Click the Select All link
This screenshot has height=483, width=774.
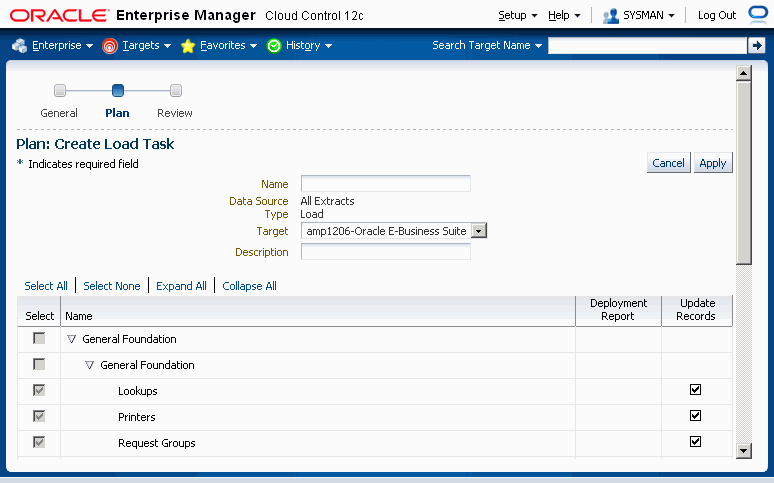(x=46, y=286)
